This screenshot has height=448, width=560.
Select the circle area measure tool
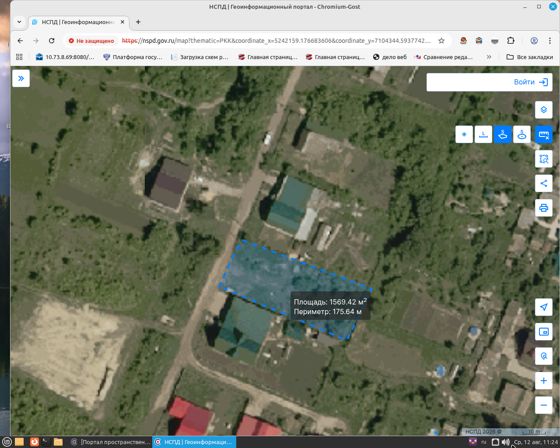coord(522,135)
